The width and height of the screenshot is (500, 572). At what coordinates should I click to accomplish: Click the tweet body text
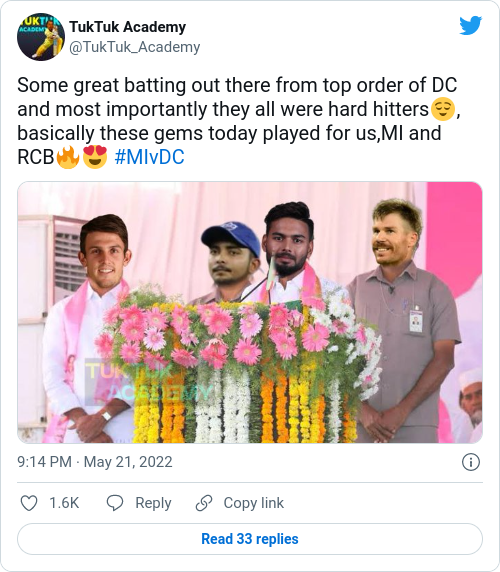[x=239, y=121]
